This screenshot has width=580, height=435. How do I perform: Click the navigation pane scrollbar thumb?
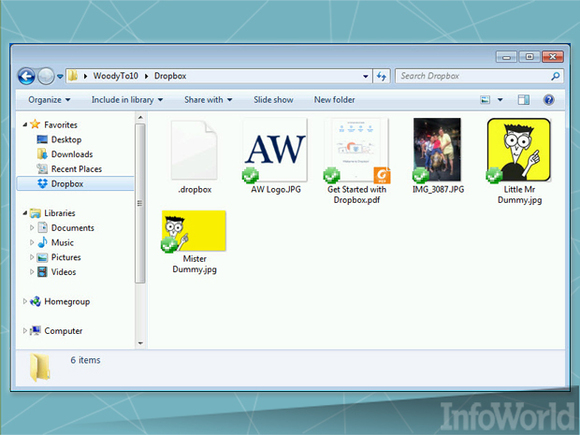click(x=140, y=203)
